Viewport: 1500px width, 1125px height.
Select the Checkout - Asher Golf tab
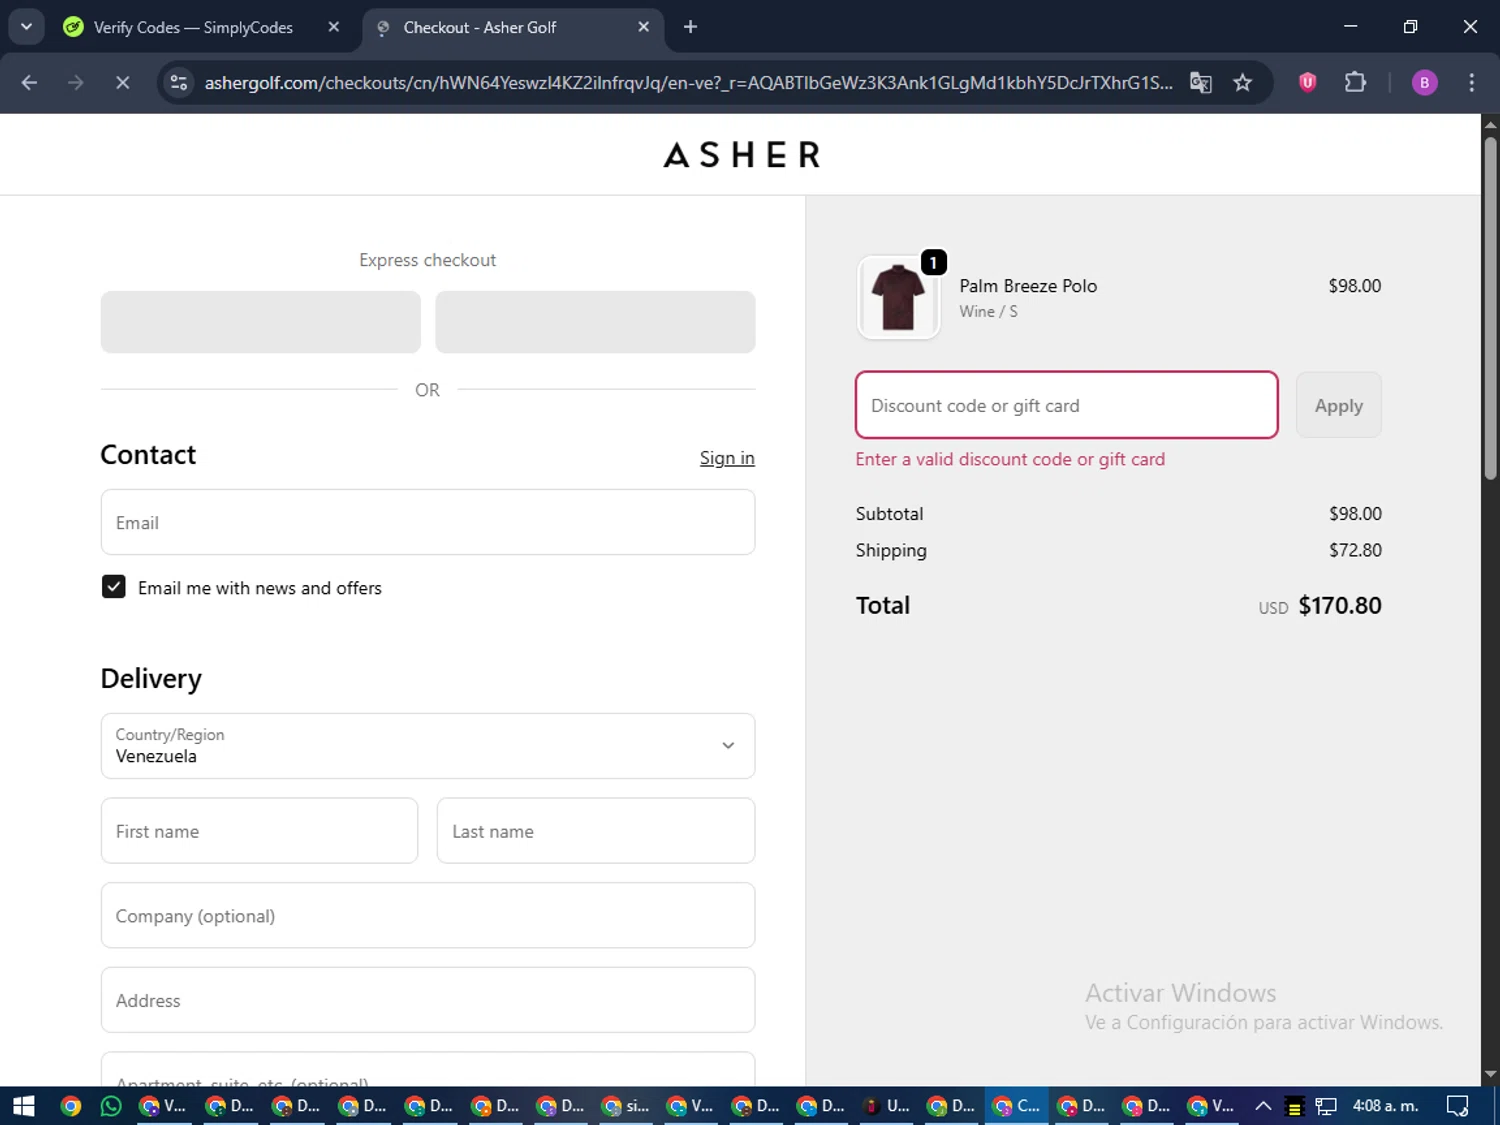point(510,27)
